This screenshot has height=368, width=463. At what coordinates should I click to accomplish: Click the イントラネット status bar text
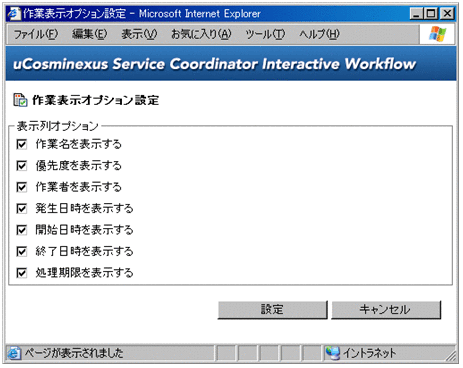click(370, 353)
